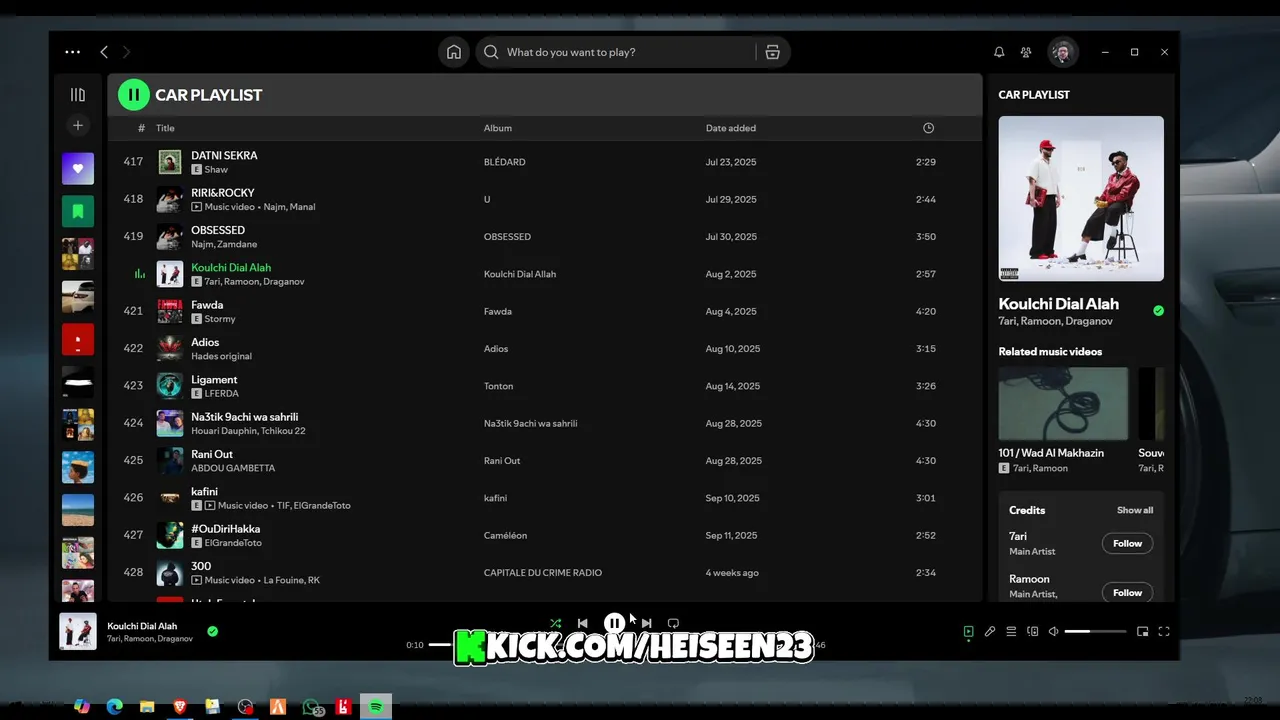Toggle shuffle in the player controls
Screen dimensions: 1280x720
click(555, 623)
